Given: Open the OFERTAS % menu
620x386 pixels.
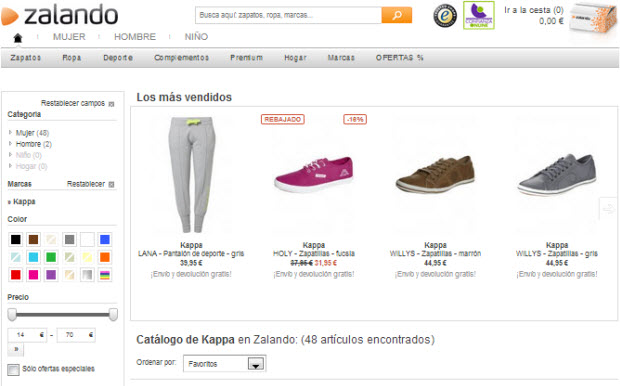Looking at the screenshot, I should click(399, 58).
